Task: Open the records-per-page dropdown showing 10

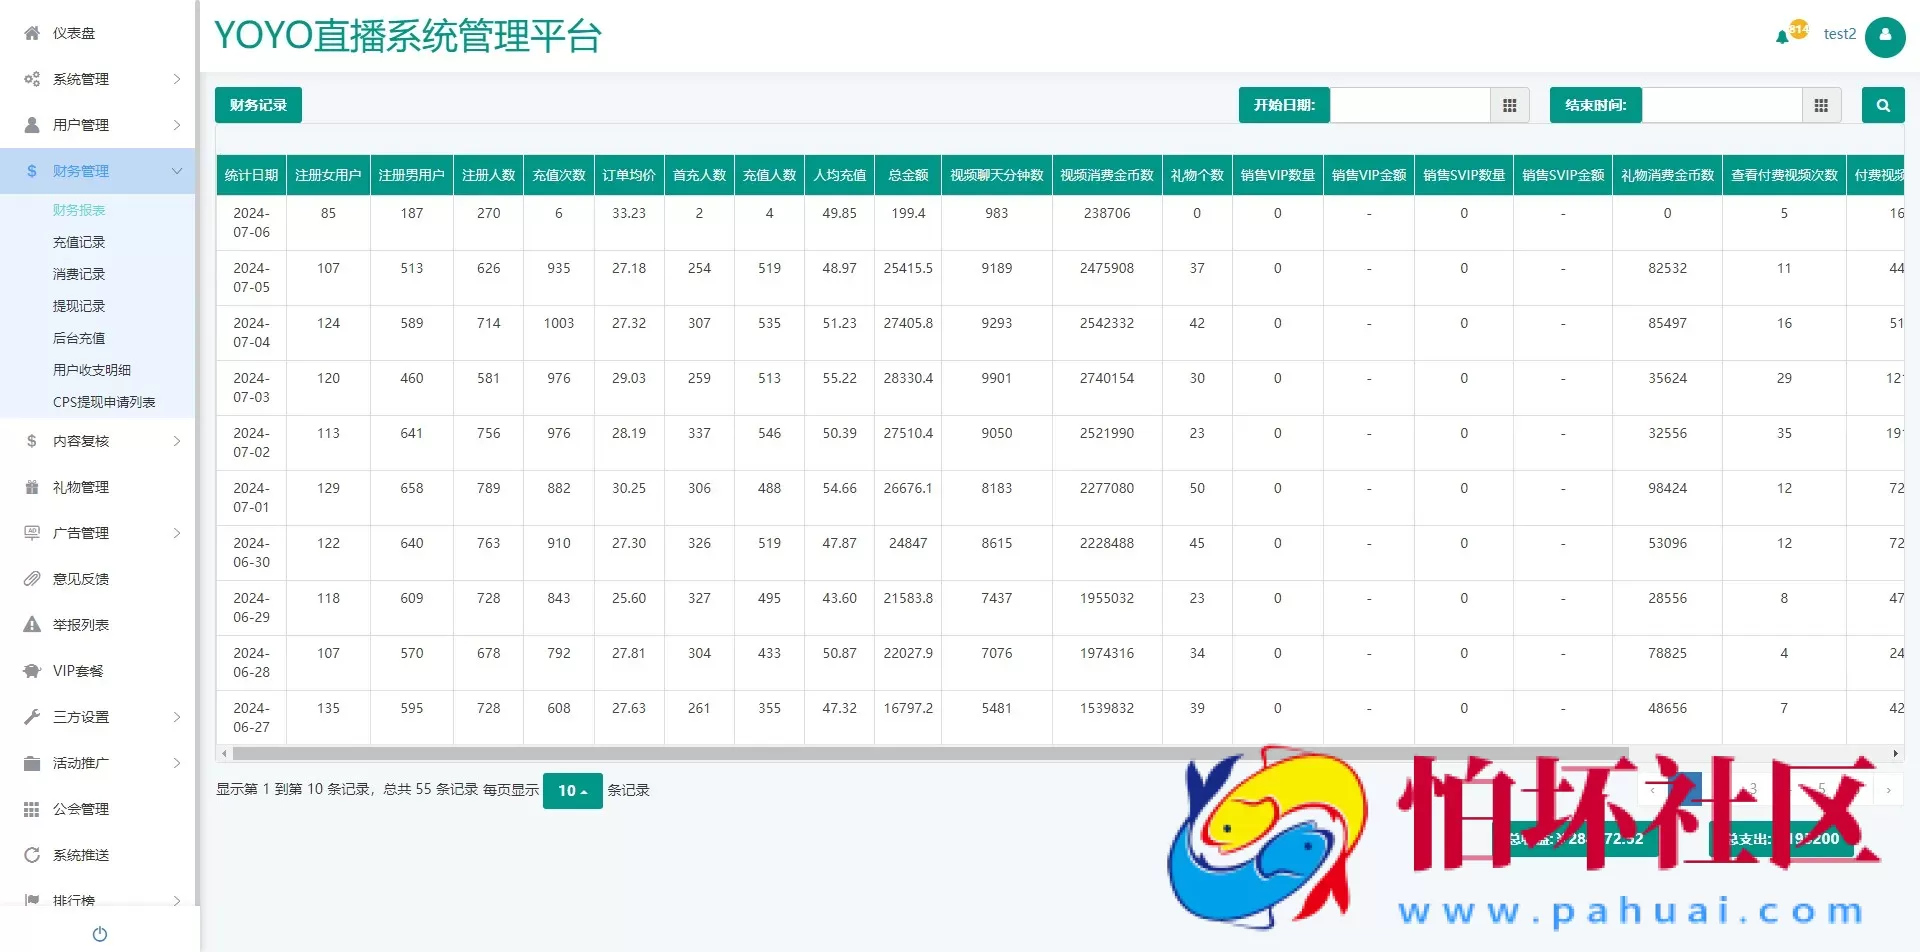Action: pyautogui.click(x=572, y=790)
